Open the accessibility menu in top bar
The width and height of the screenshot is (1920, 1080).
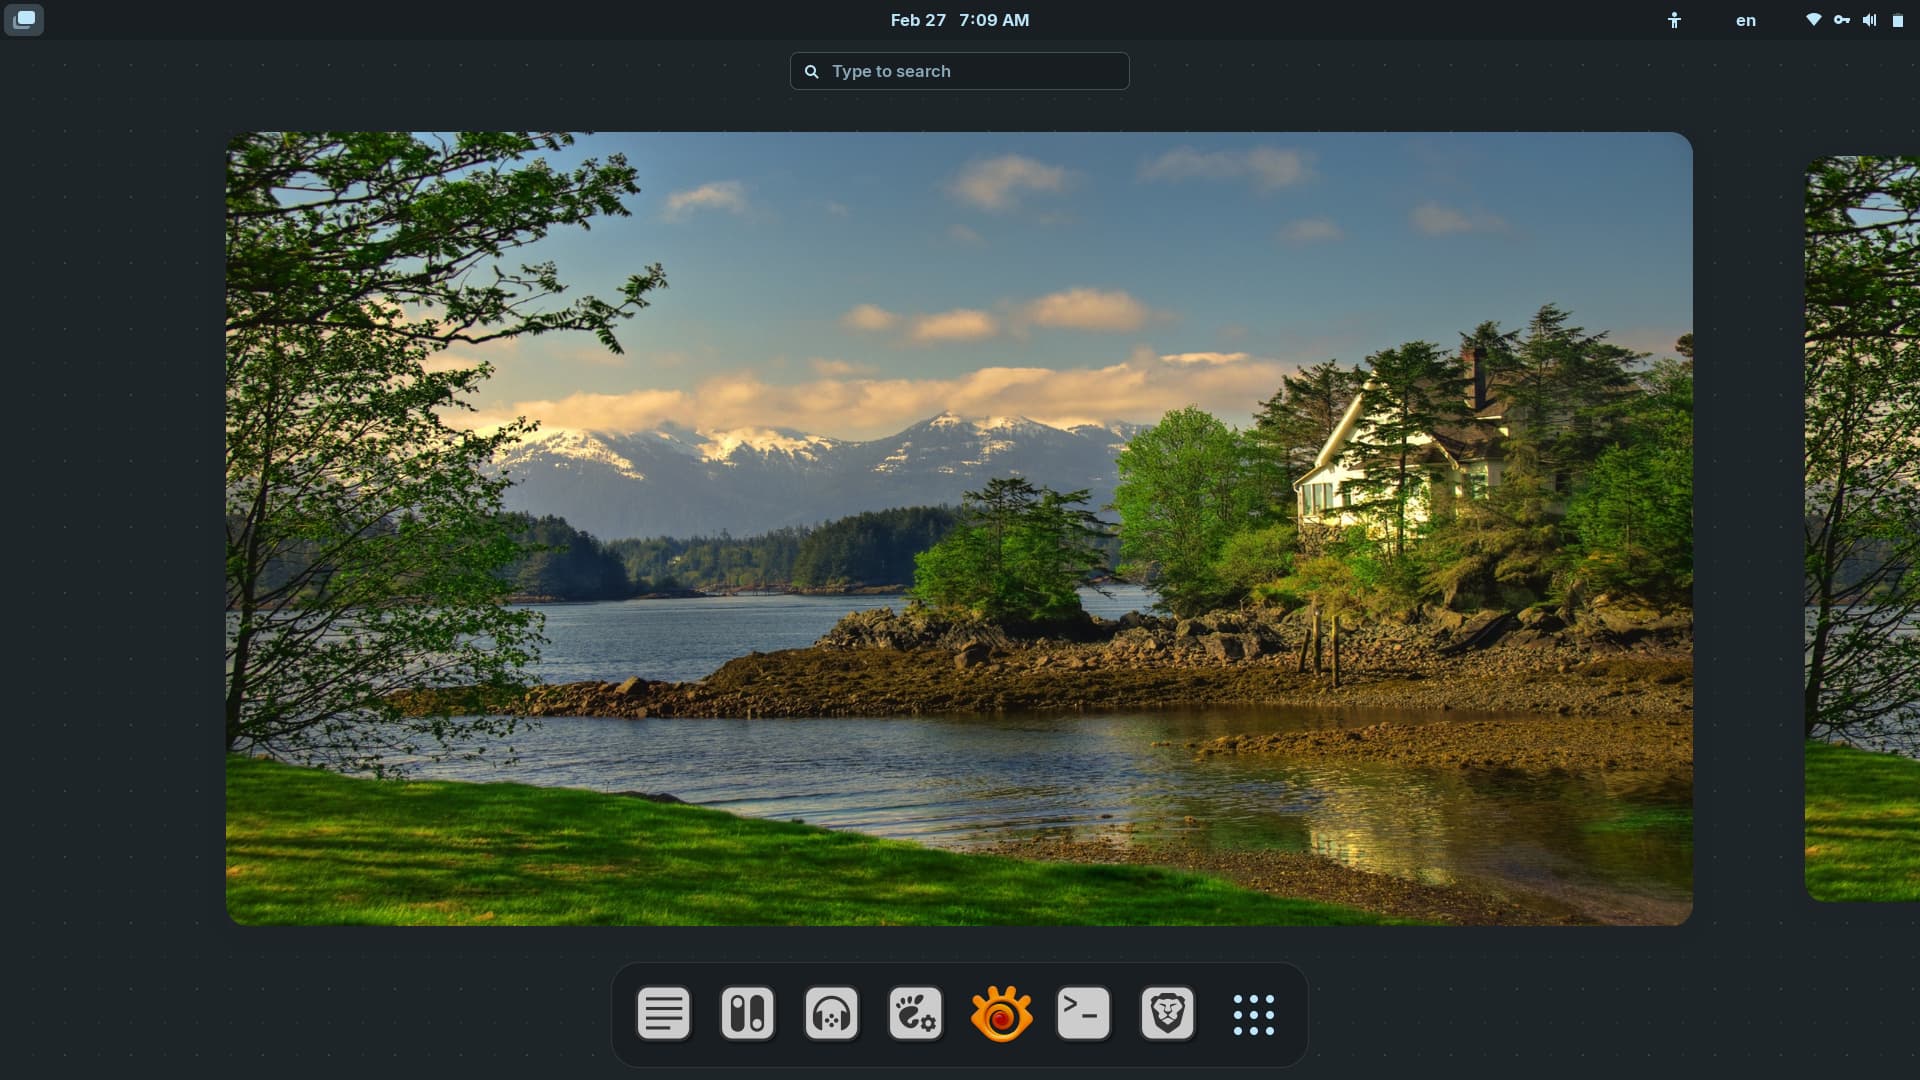coord(1674,20)
